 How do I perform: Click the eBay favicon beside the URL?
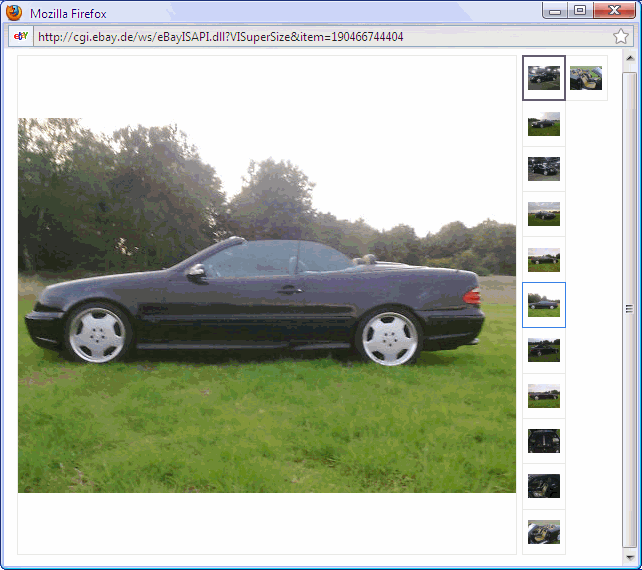pos(21,36)
